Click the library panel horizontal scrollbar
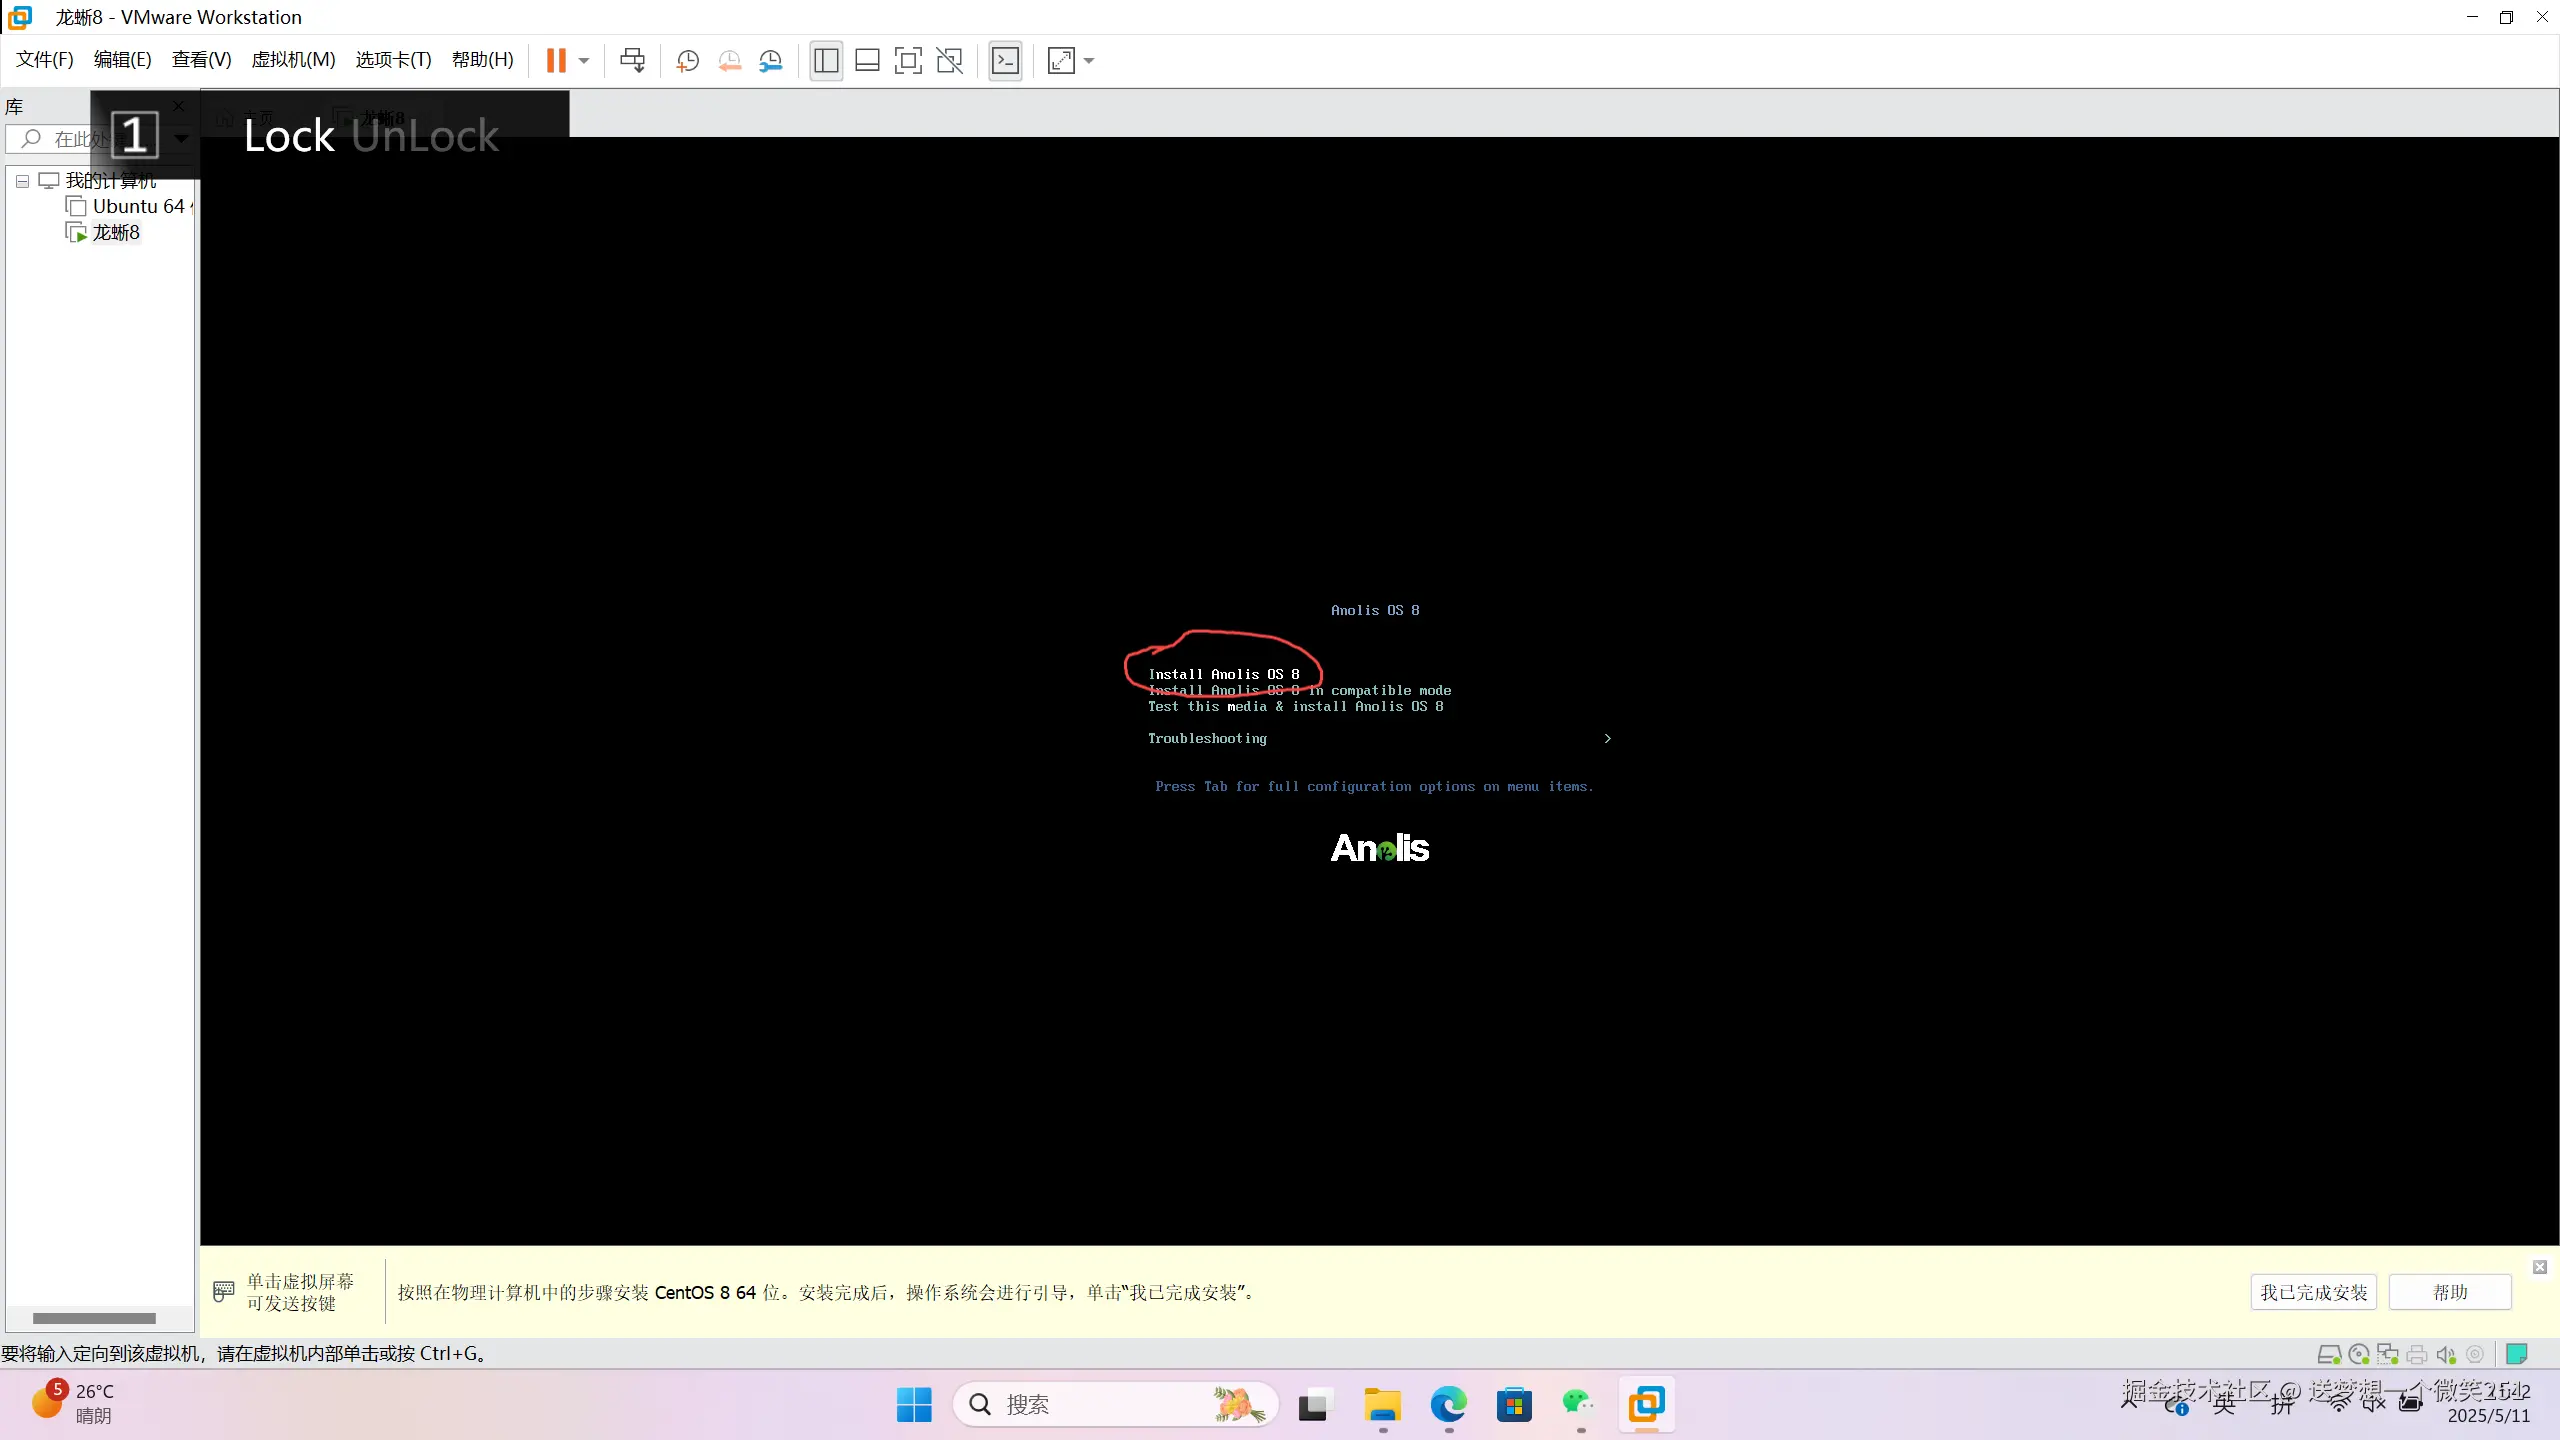 [94, 1318]
